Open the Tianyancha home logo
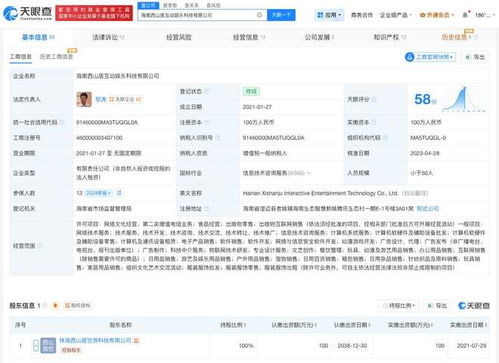This screenshot has width=499, height=363. pyautogui.click(x=27, y=13)
